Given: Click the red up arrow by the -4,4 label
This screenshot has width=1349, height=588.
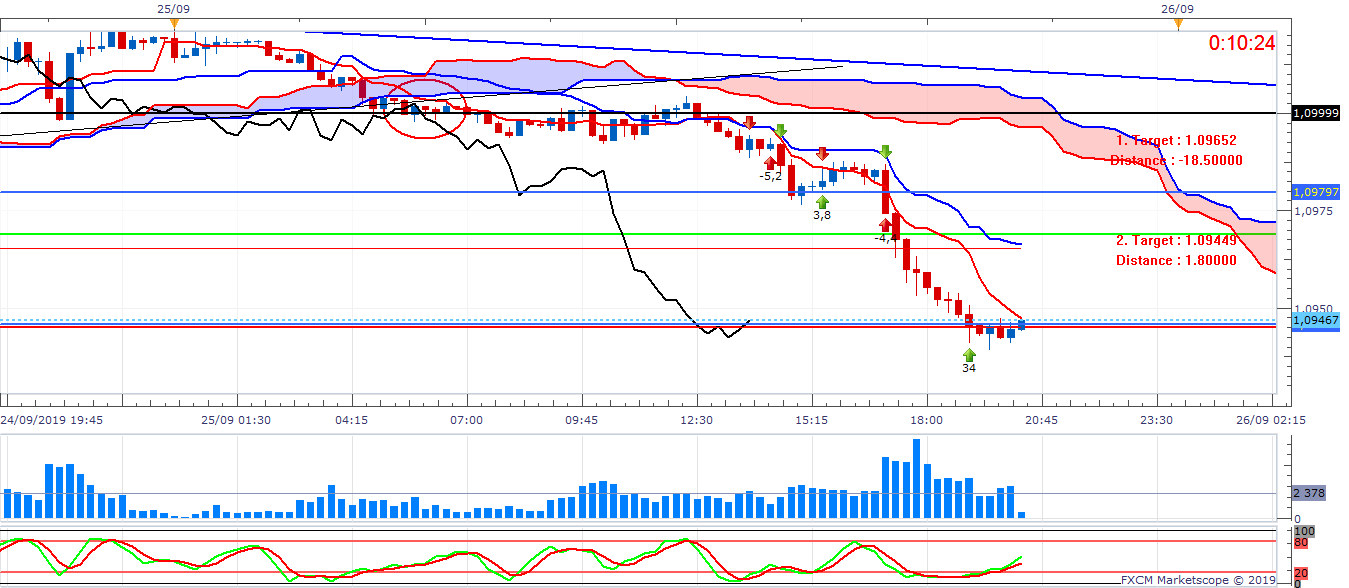Looking at the screenshot, I should [x=885, y=225].
